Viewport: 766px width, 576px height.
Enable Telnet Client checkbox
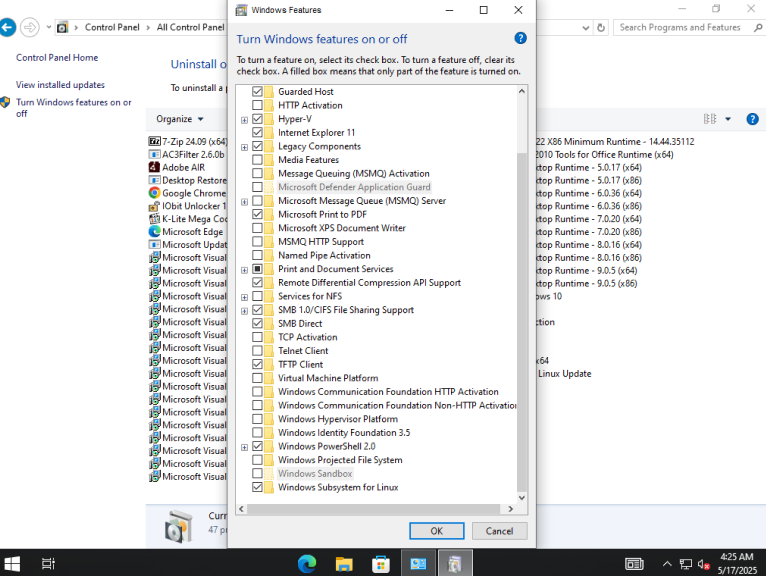pos(257,350)
